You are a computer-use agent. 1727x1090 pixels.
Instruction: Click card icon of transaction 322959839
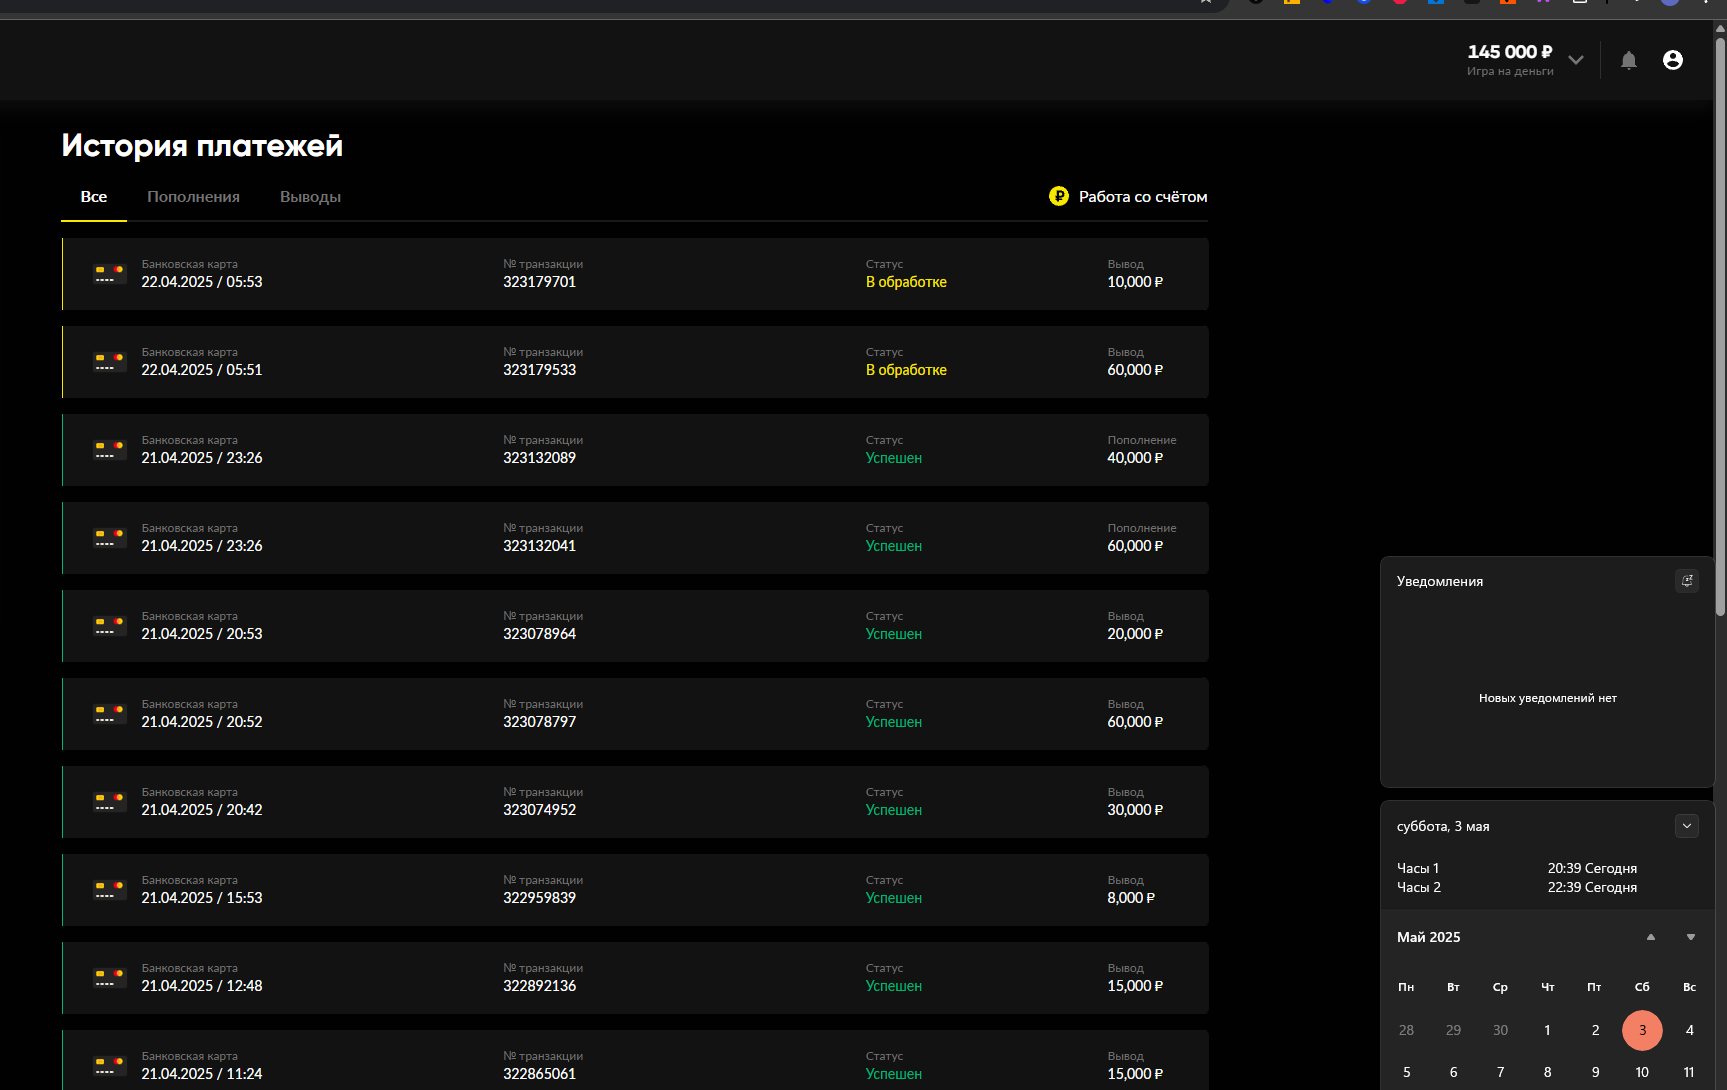pyautogui.click(x=109, y=890)
